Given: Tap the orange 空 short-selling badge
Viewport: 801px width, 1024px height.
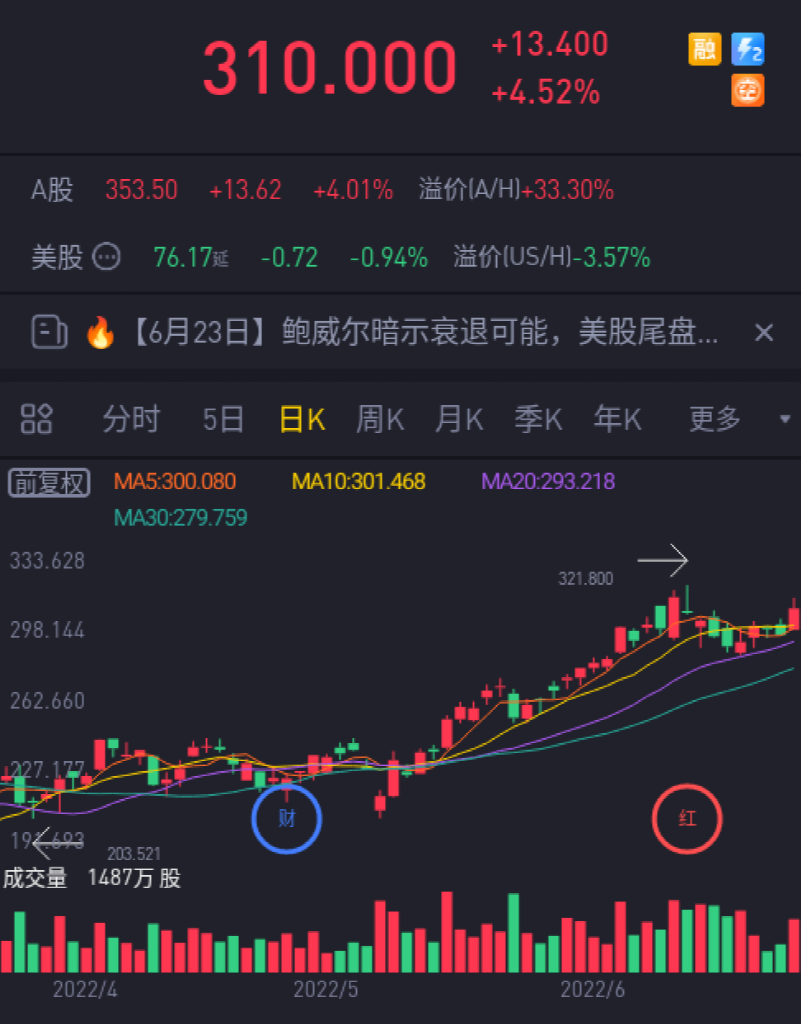Looking at the screenshot, I should click(748, 90).
